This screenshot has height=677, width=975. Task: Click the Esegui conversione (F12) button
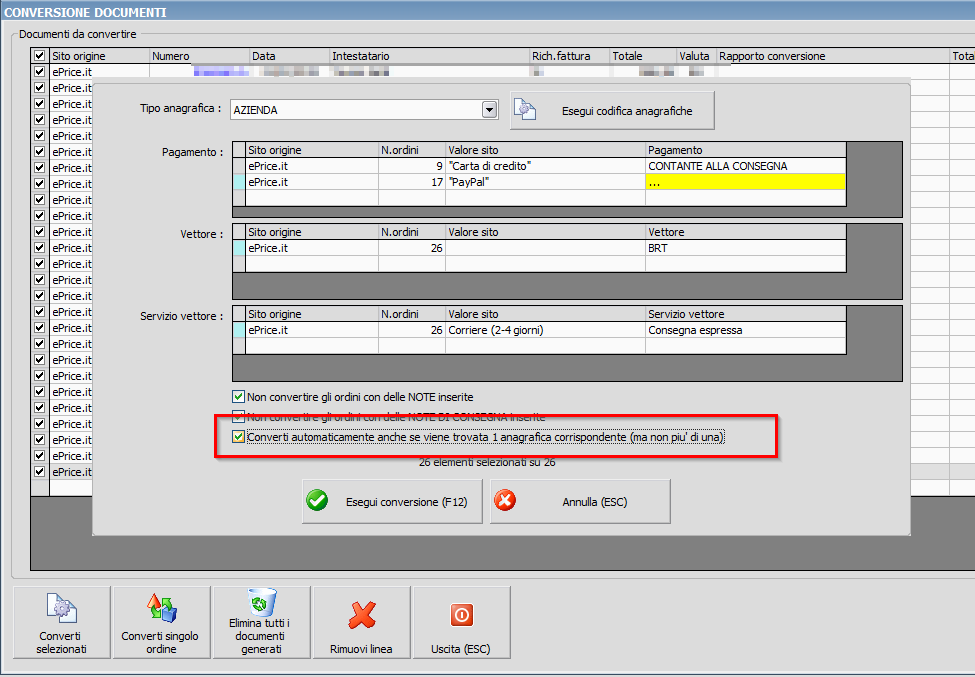coord(392,501)
